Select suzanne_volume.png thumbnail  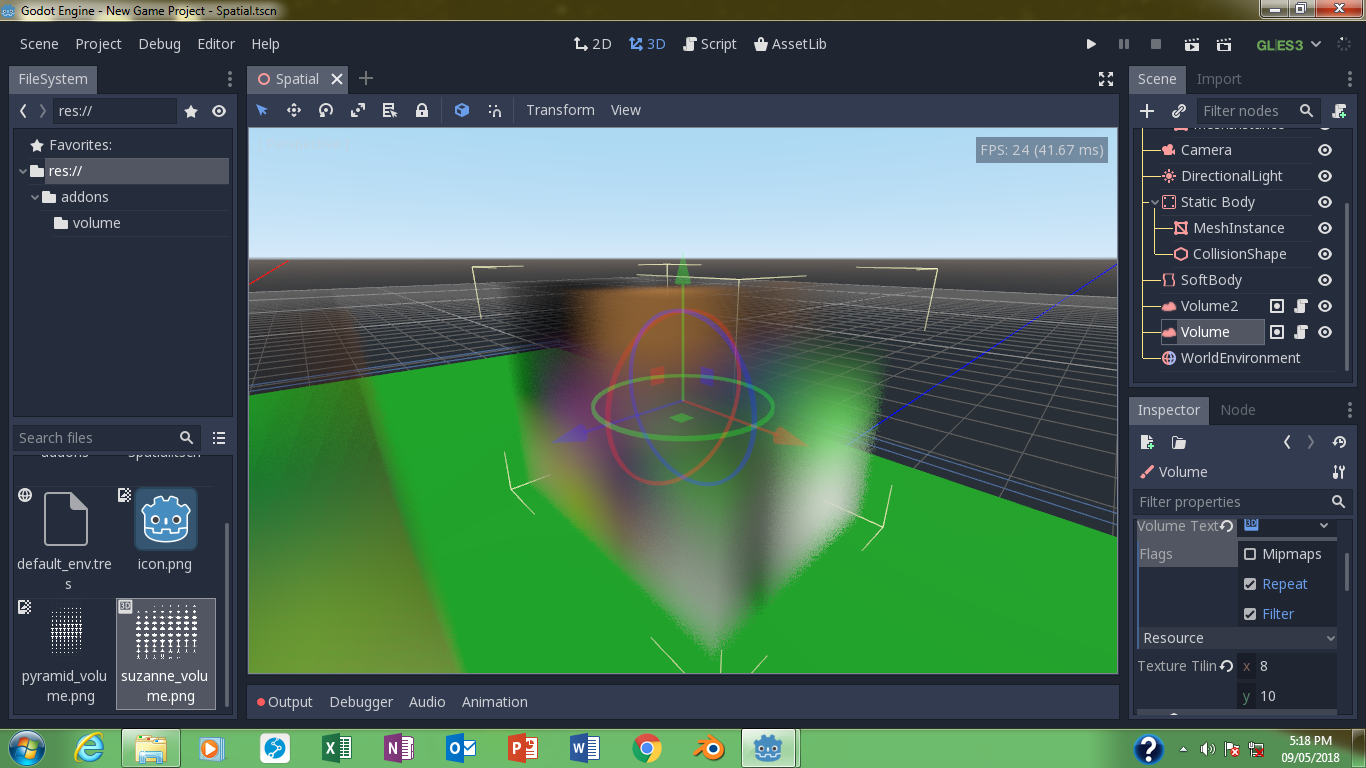coord(166,633)
